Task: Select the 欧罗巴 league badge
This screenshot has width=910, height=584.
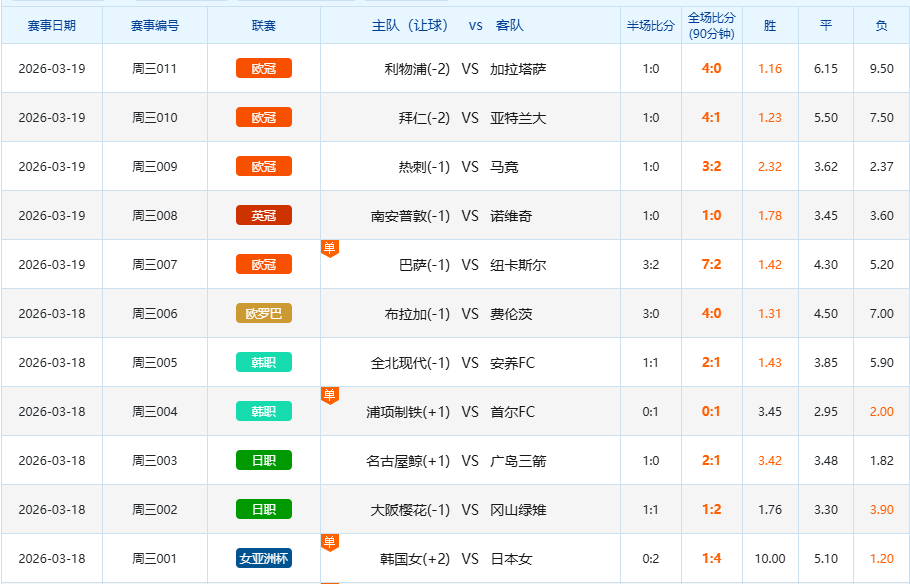Action: 264,313
